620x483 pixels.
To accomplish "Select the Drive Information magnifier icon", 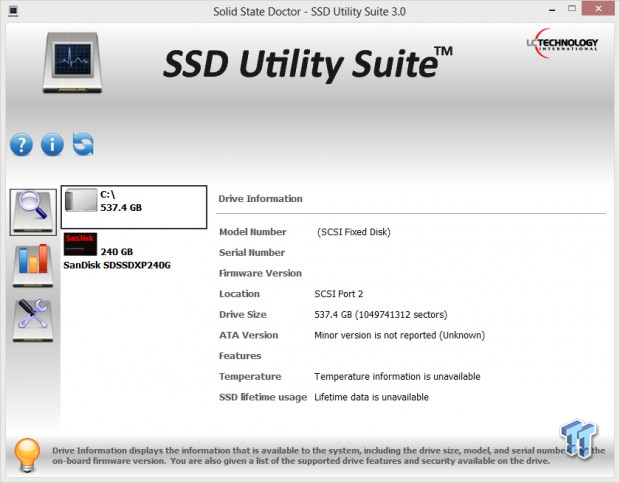I will click(33, 212).
